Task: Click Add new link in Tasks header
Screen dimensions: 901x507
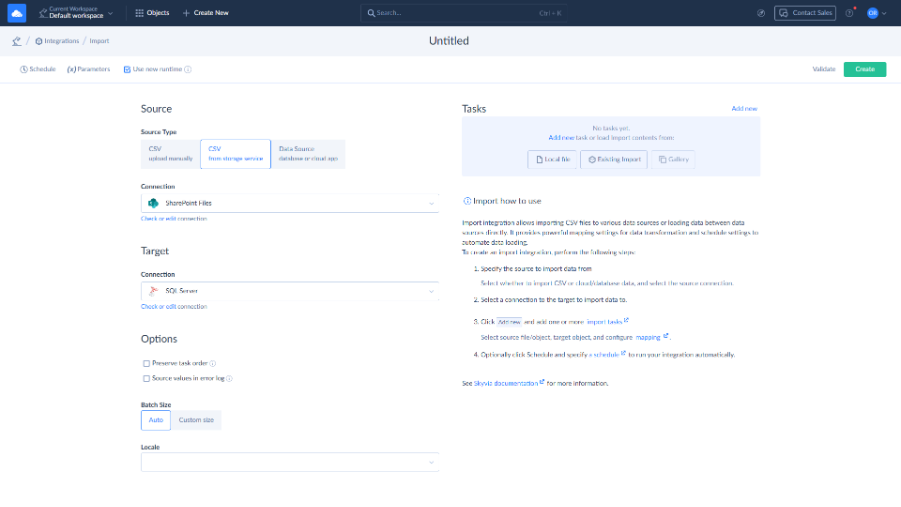Action: point(744,109)
